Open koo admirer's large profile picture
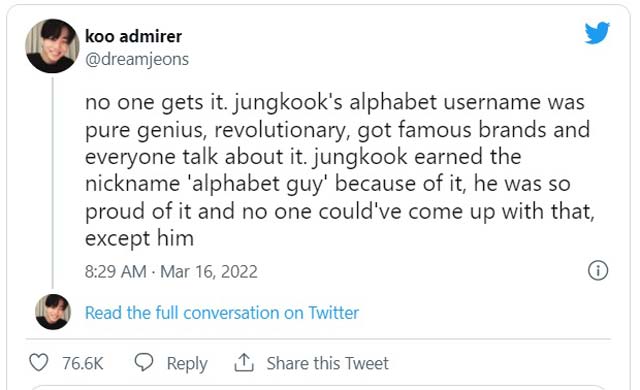640x390 pixels. click(x=52, y=46)
